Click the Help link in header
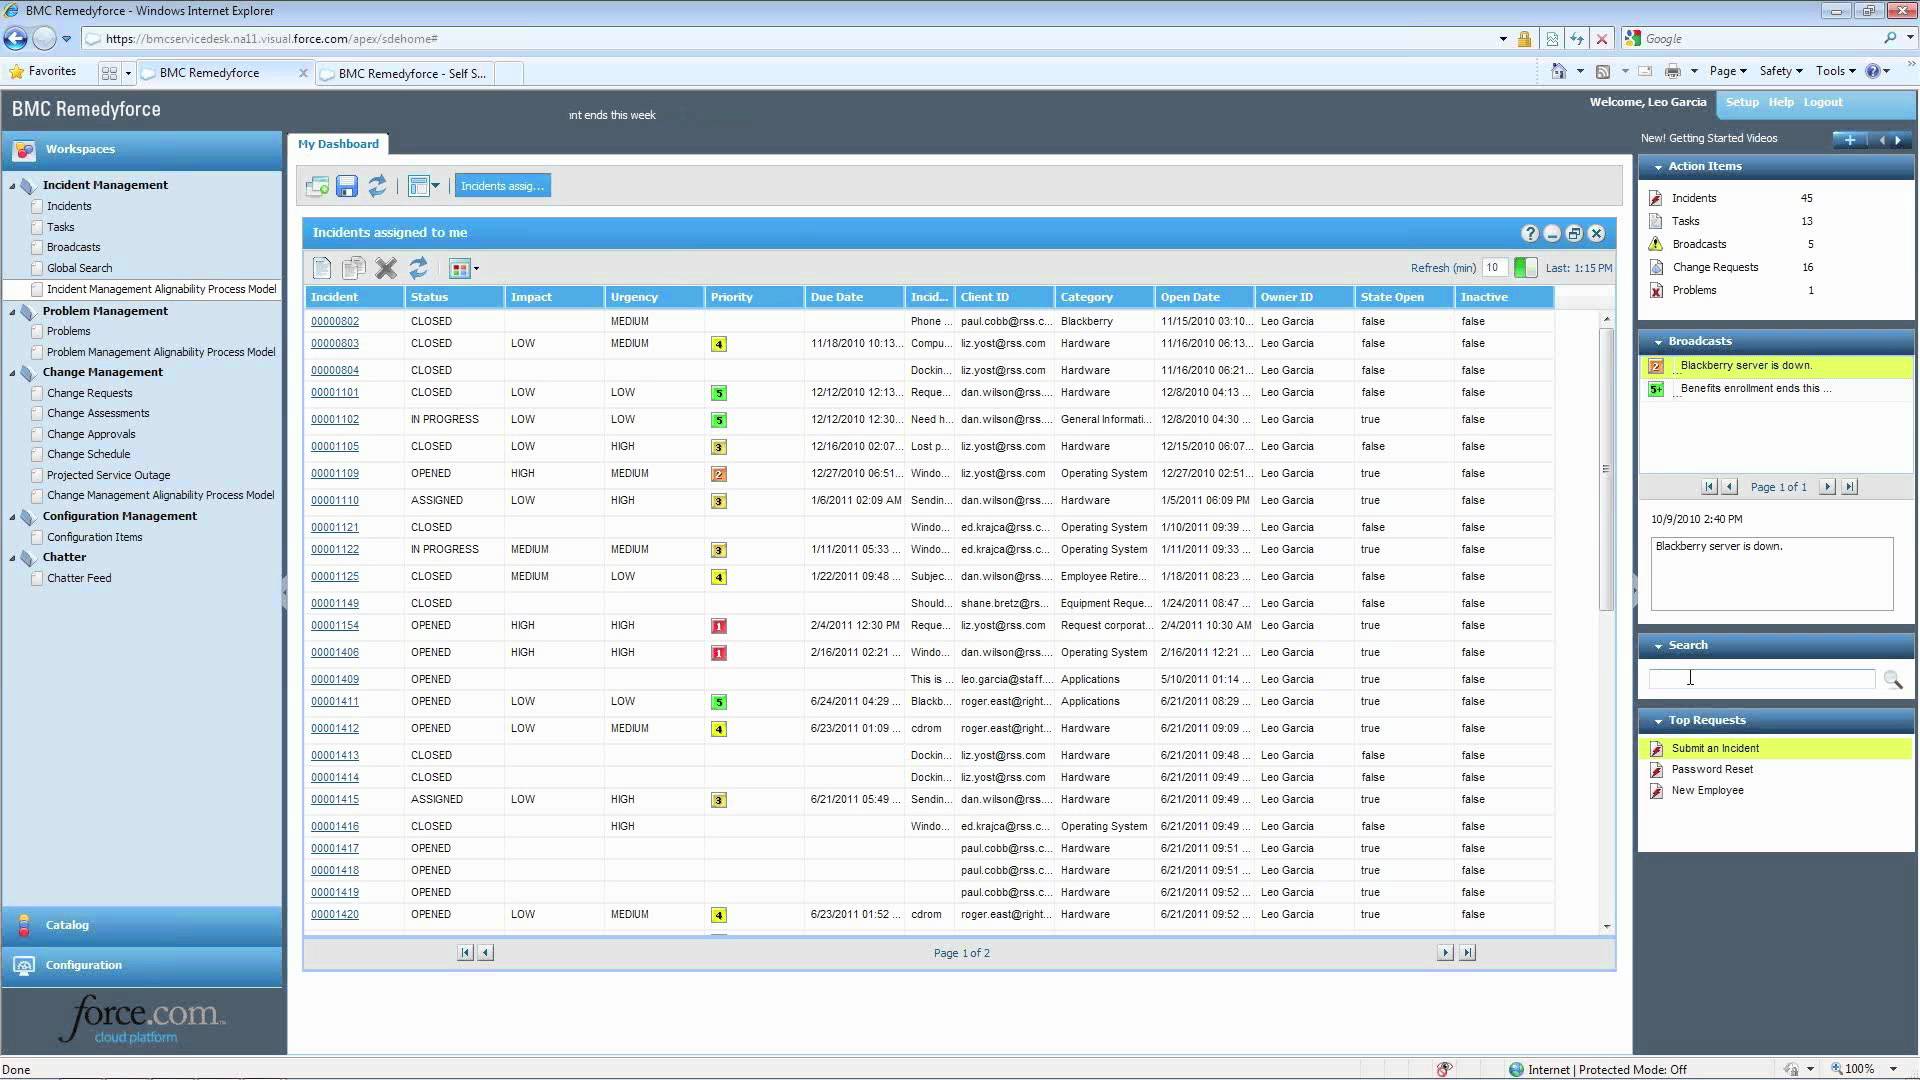This screenshot has height=1080, width=1920. click(1780, 102)
